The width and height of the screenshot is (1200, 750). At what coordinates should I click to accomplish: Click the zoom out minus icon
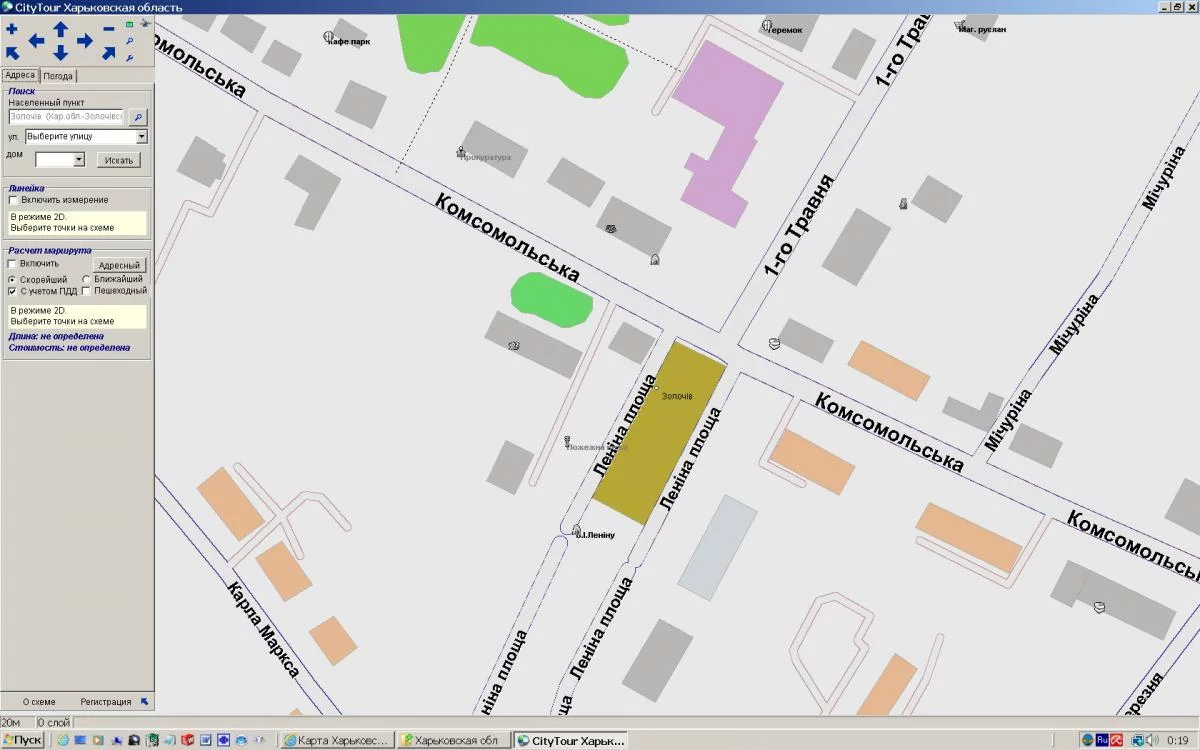coord(109,29)
